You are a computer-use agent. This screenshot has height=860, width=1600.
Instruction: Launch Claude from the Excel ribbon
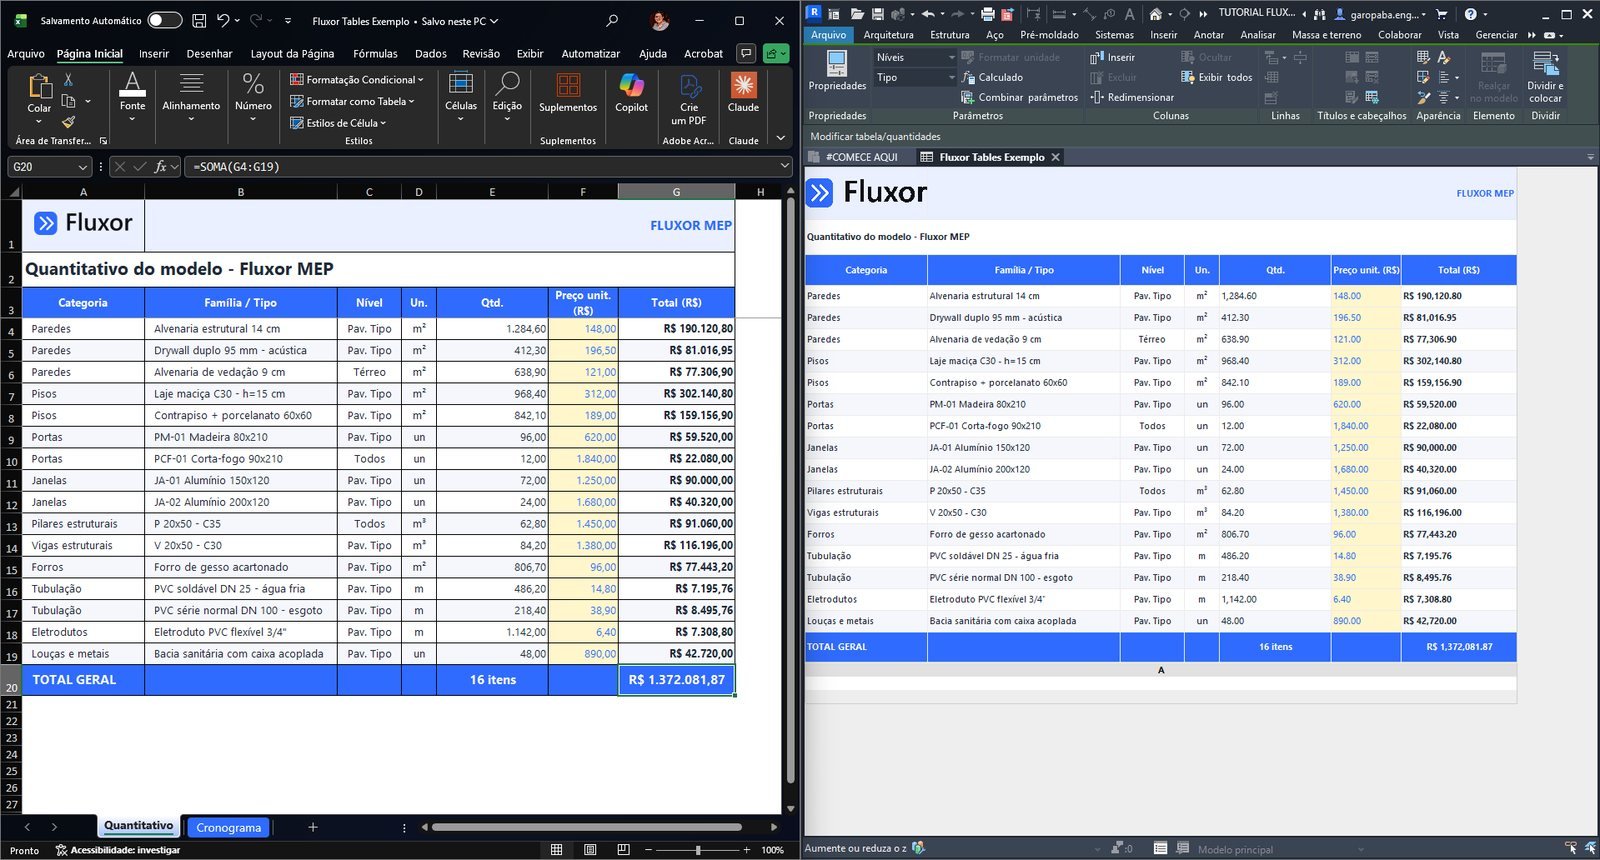[x=743, y=92]
